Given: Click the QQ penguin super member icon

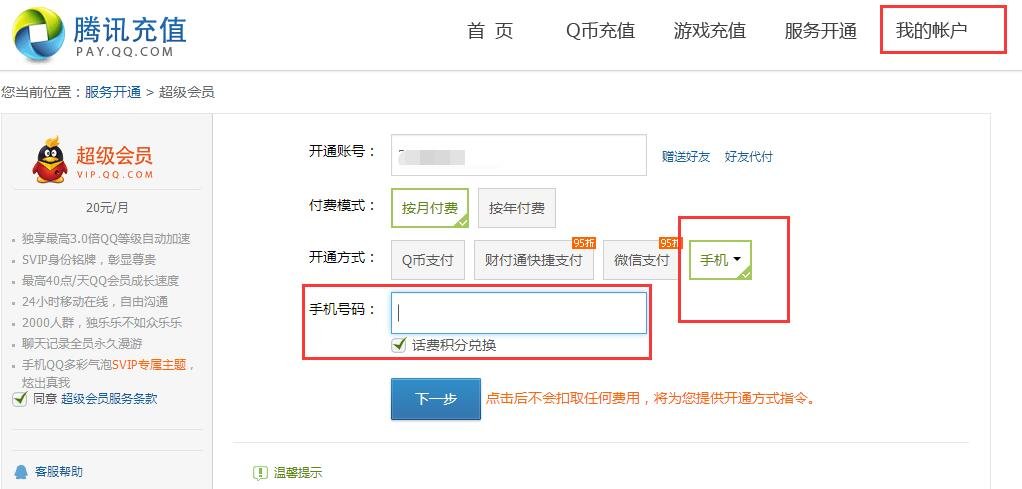Looking at the screenshot, I should [50, 160].
